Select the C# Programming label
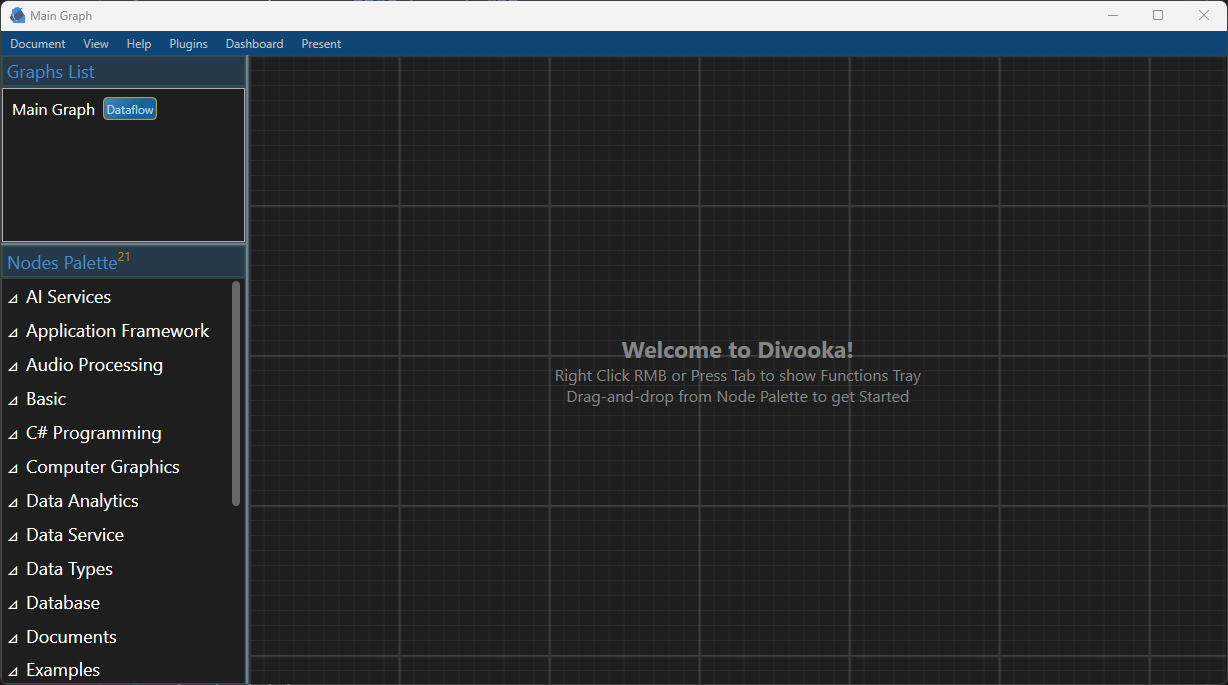 point(94,433)
